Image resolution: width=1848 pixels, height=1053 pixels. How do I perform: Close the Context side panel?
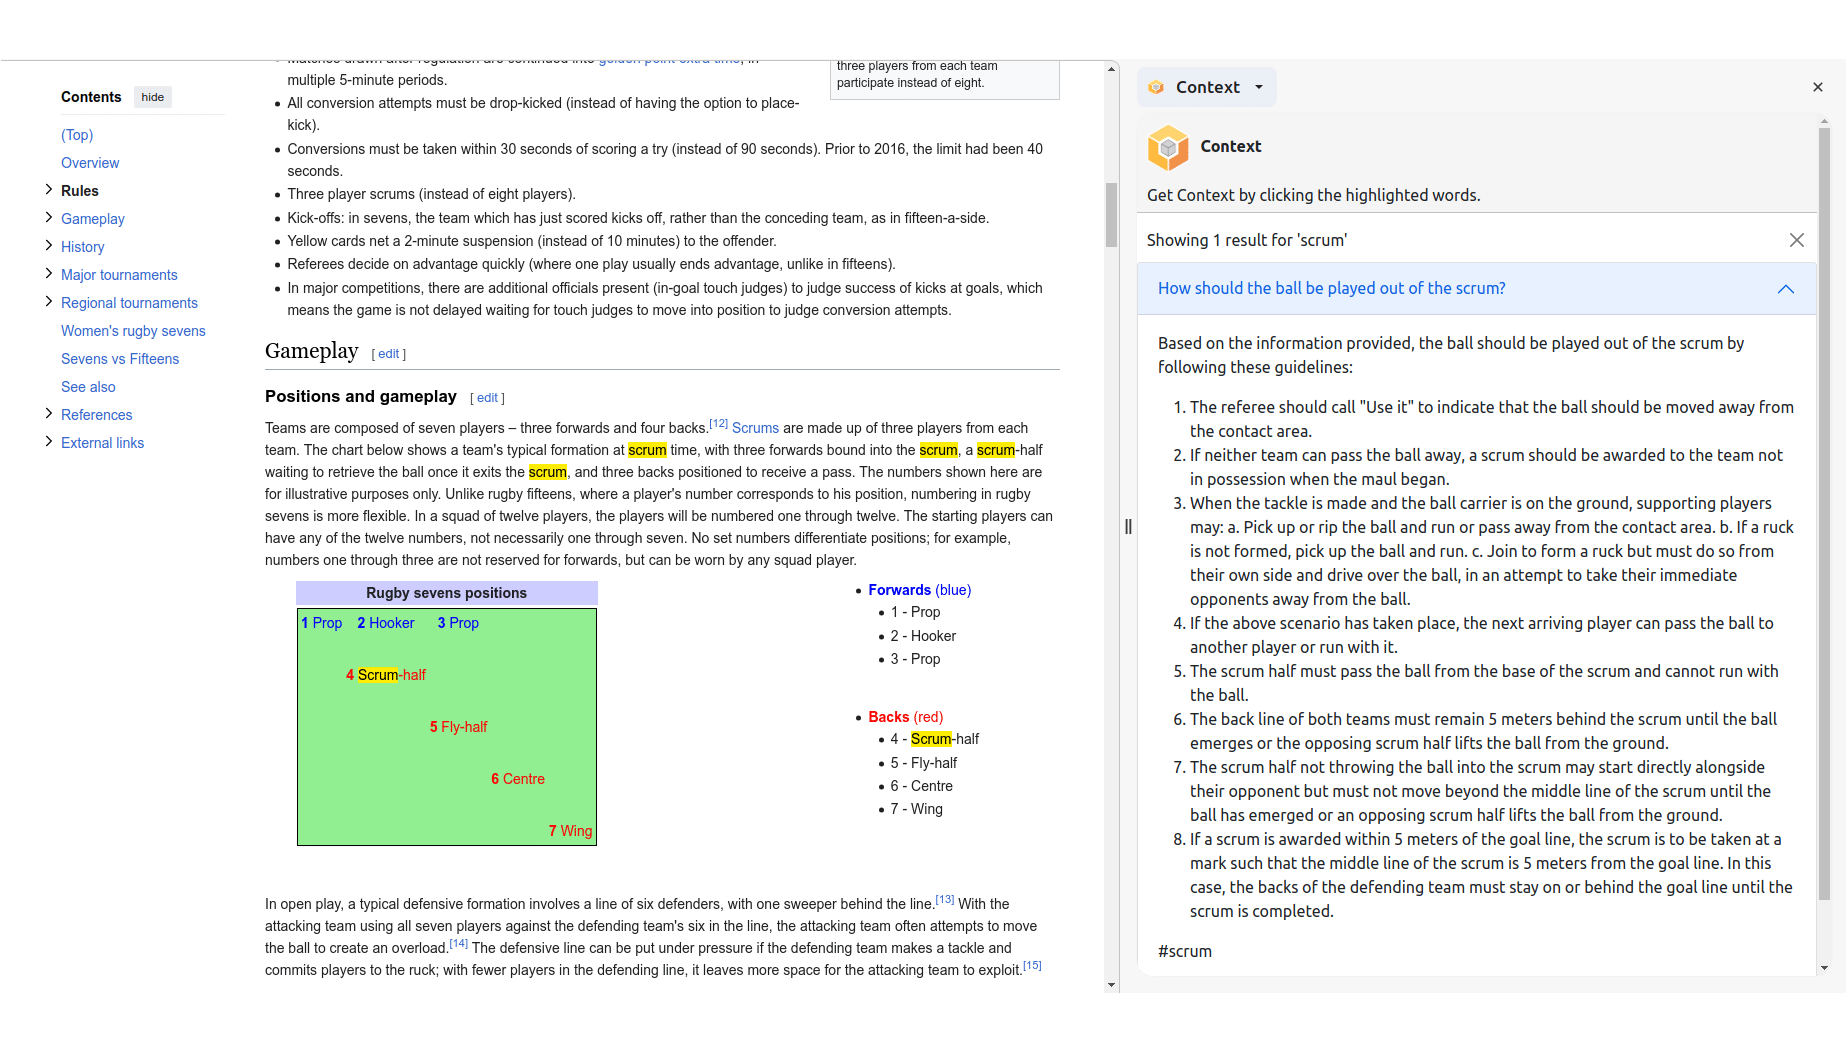pos(1818,87)
